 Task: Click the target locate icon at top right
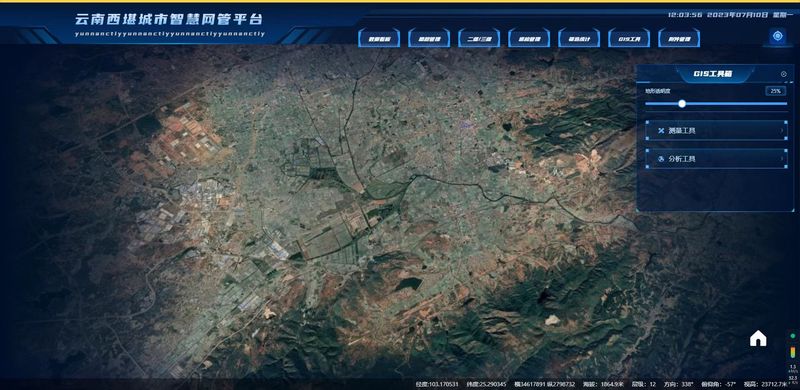[x=778, y=36]
